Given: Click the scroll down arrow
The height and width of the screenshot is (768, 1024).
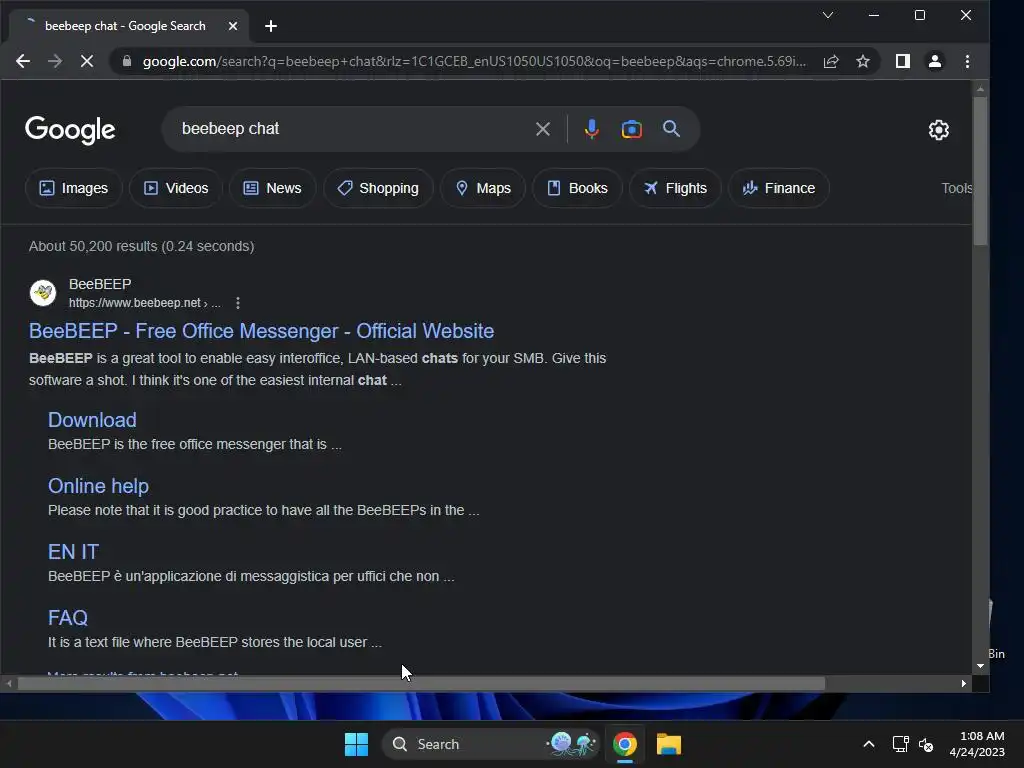Looking at the screenshot, I should [x=980, y=666].
